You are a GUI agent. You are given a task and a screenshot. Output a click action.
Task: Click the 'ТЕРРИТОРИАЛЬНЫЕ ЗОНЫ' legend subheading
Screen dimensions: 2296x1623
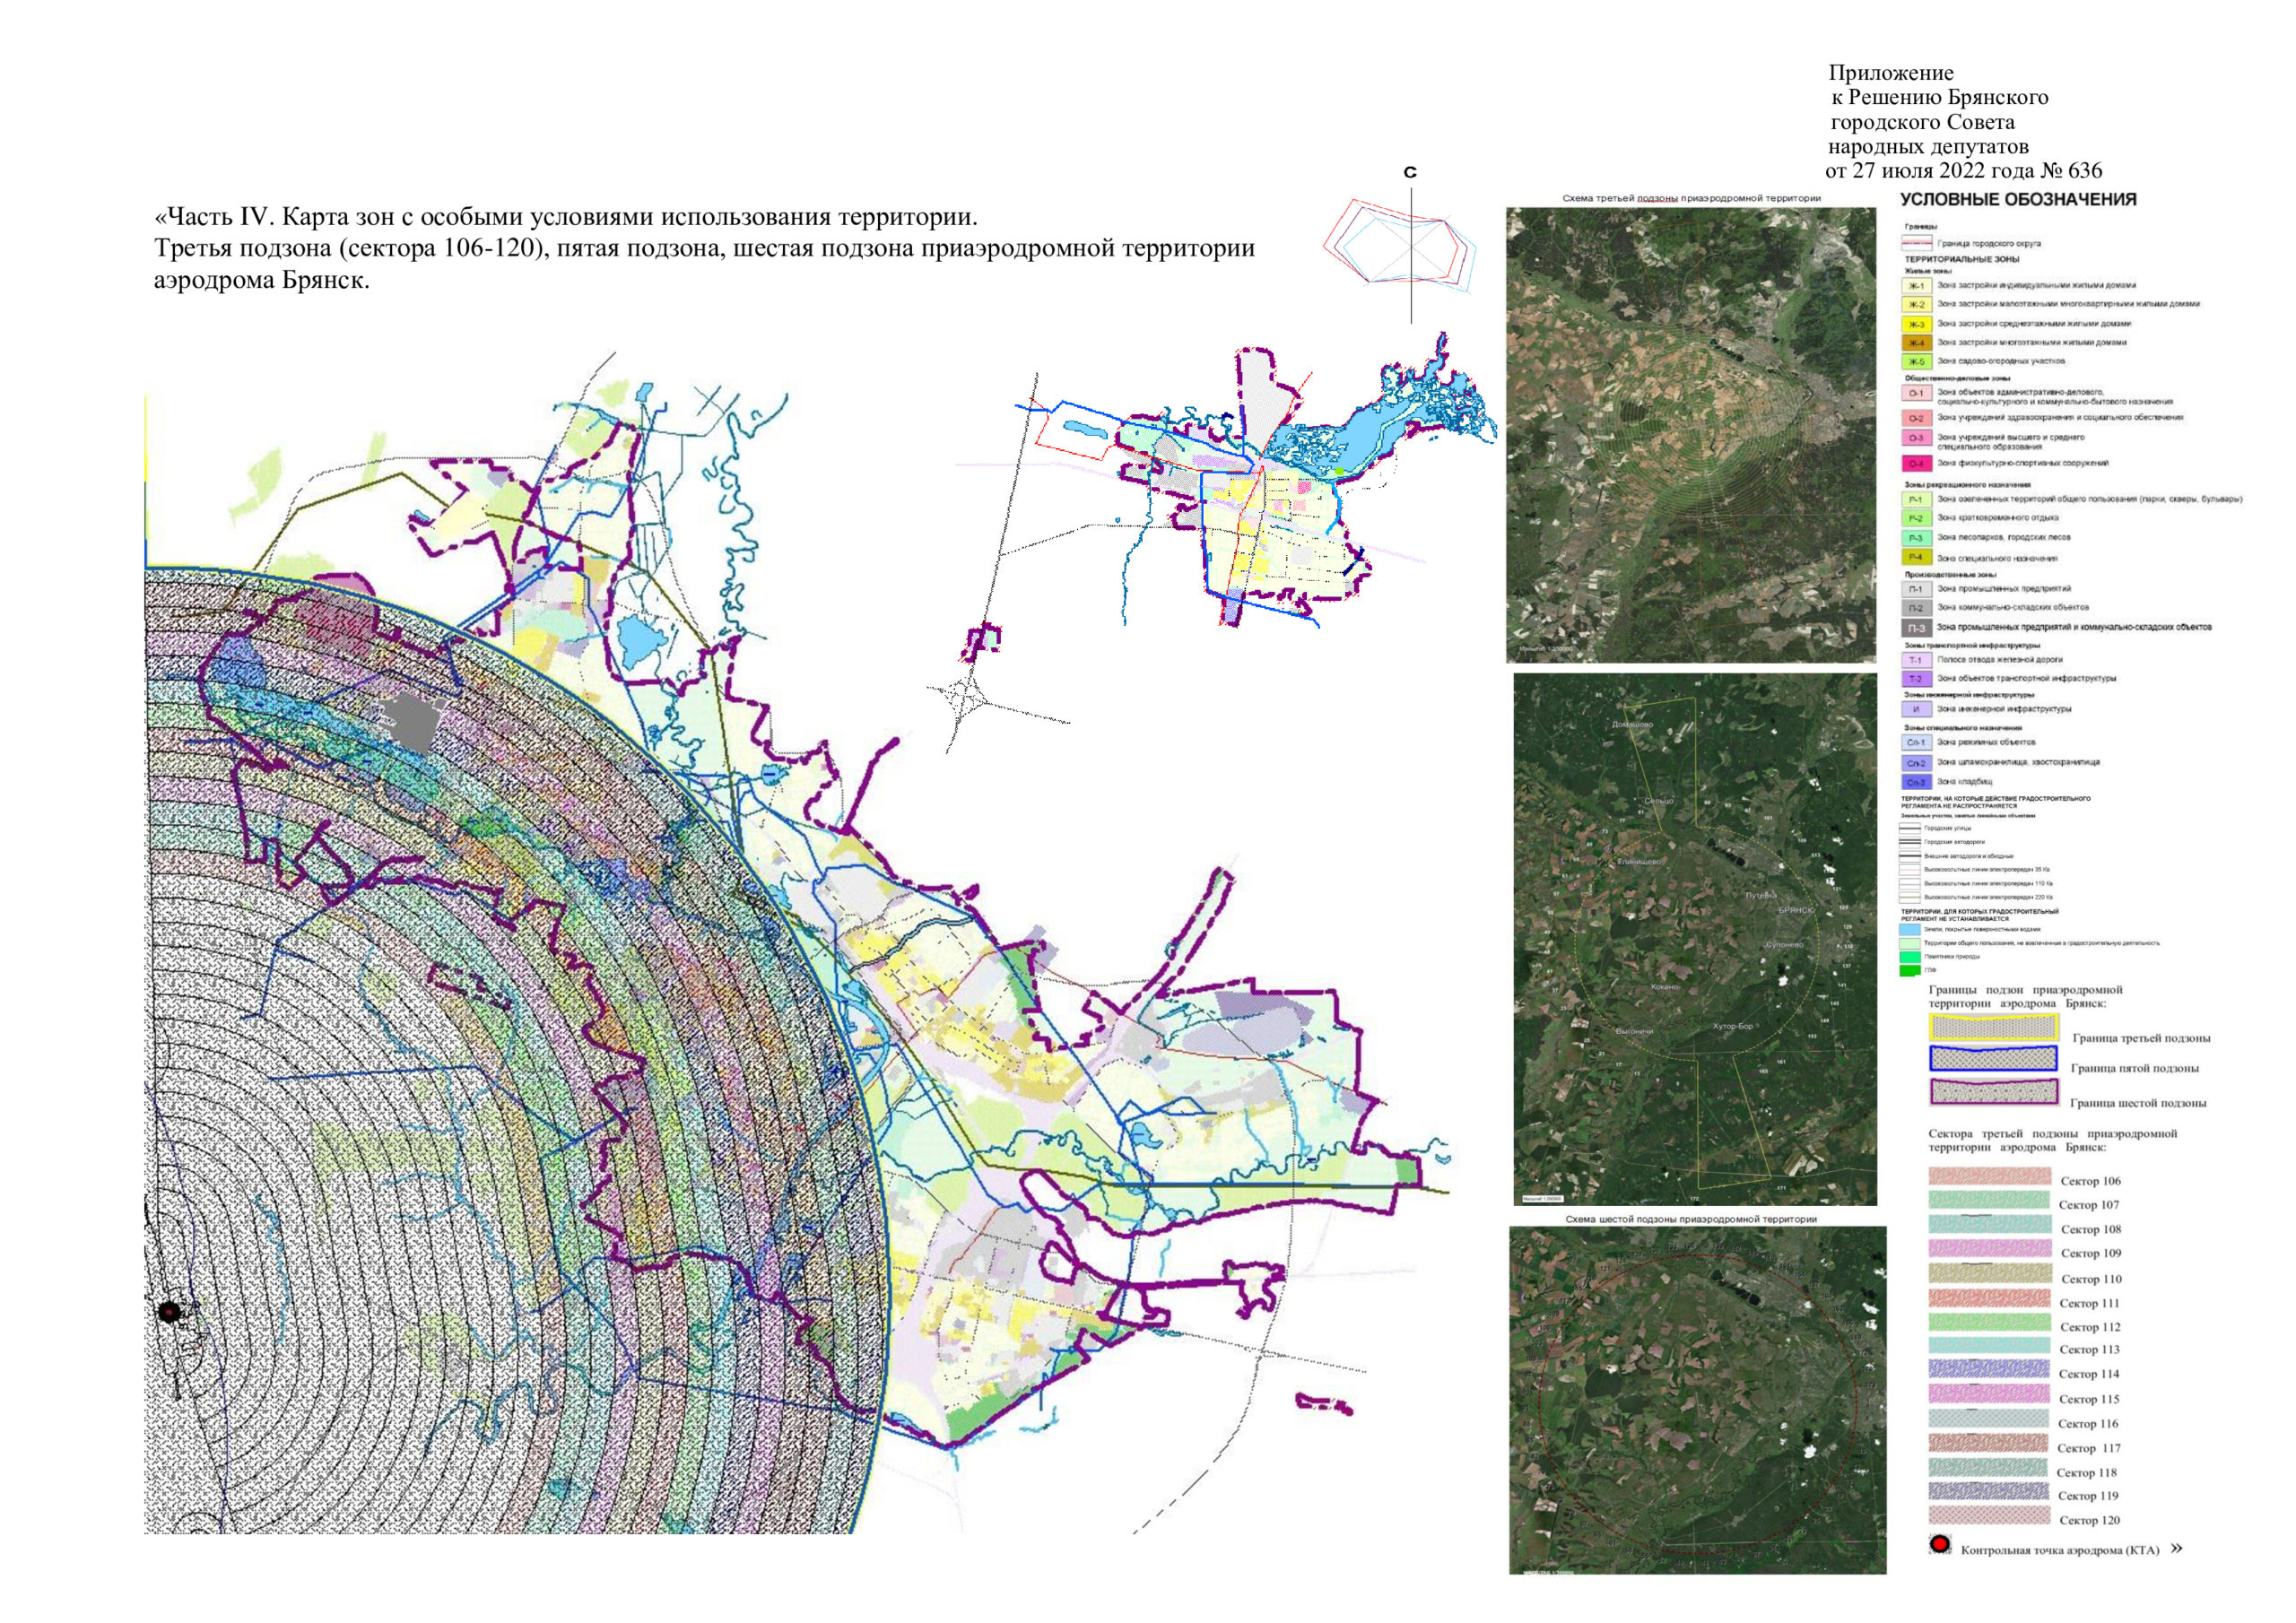1961,260
